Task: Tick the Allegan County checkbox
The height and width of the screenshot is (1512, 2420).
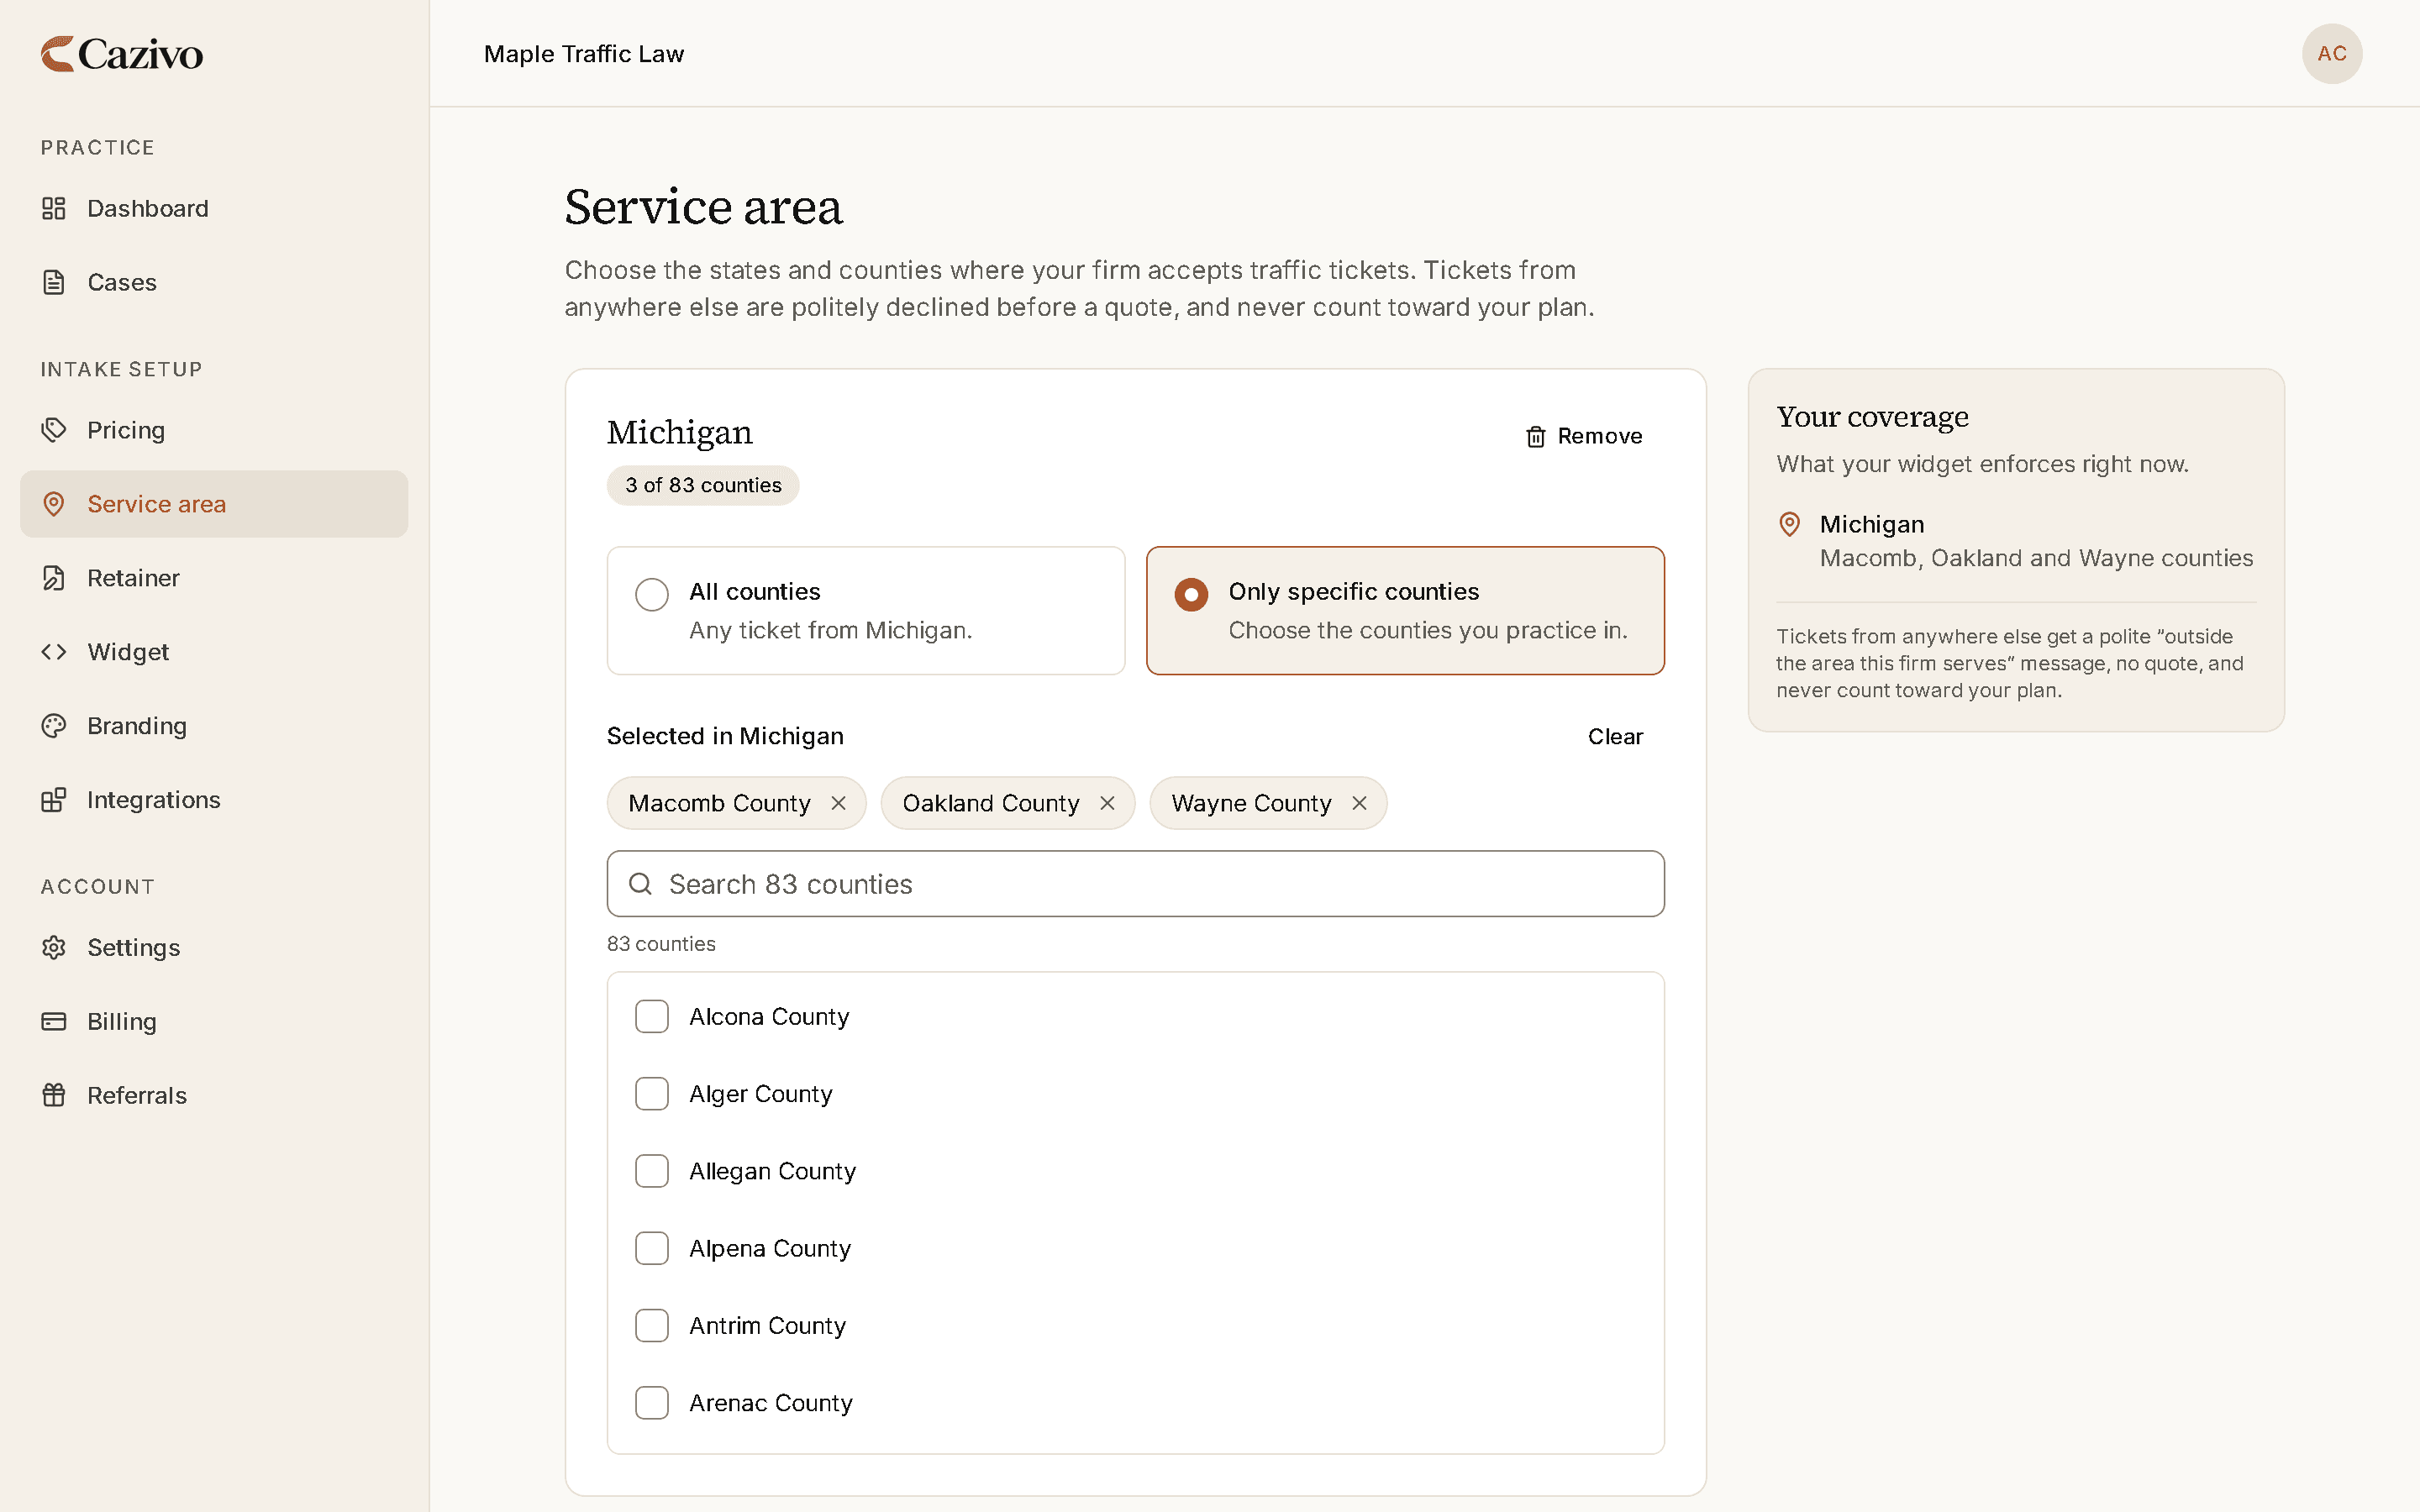Action: point(652,1171)
